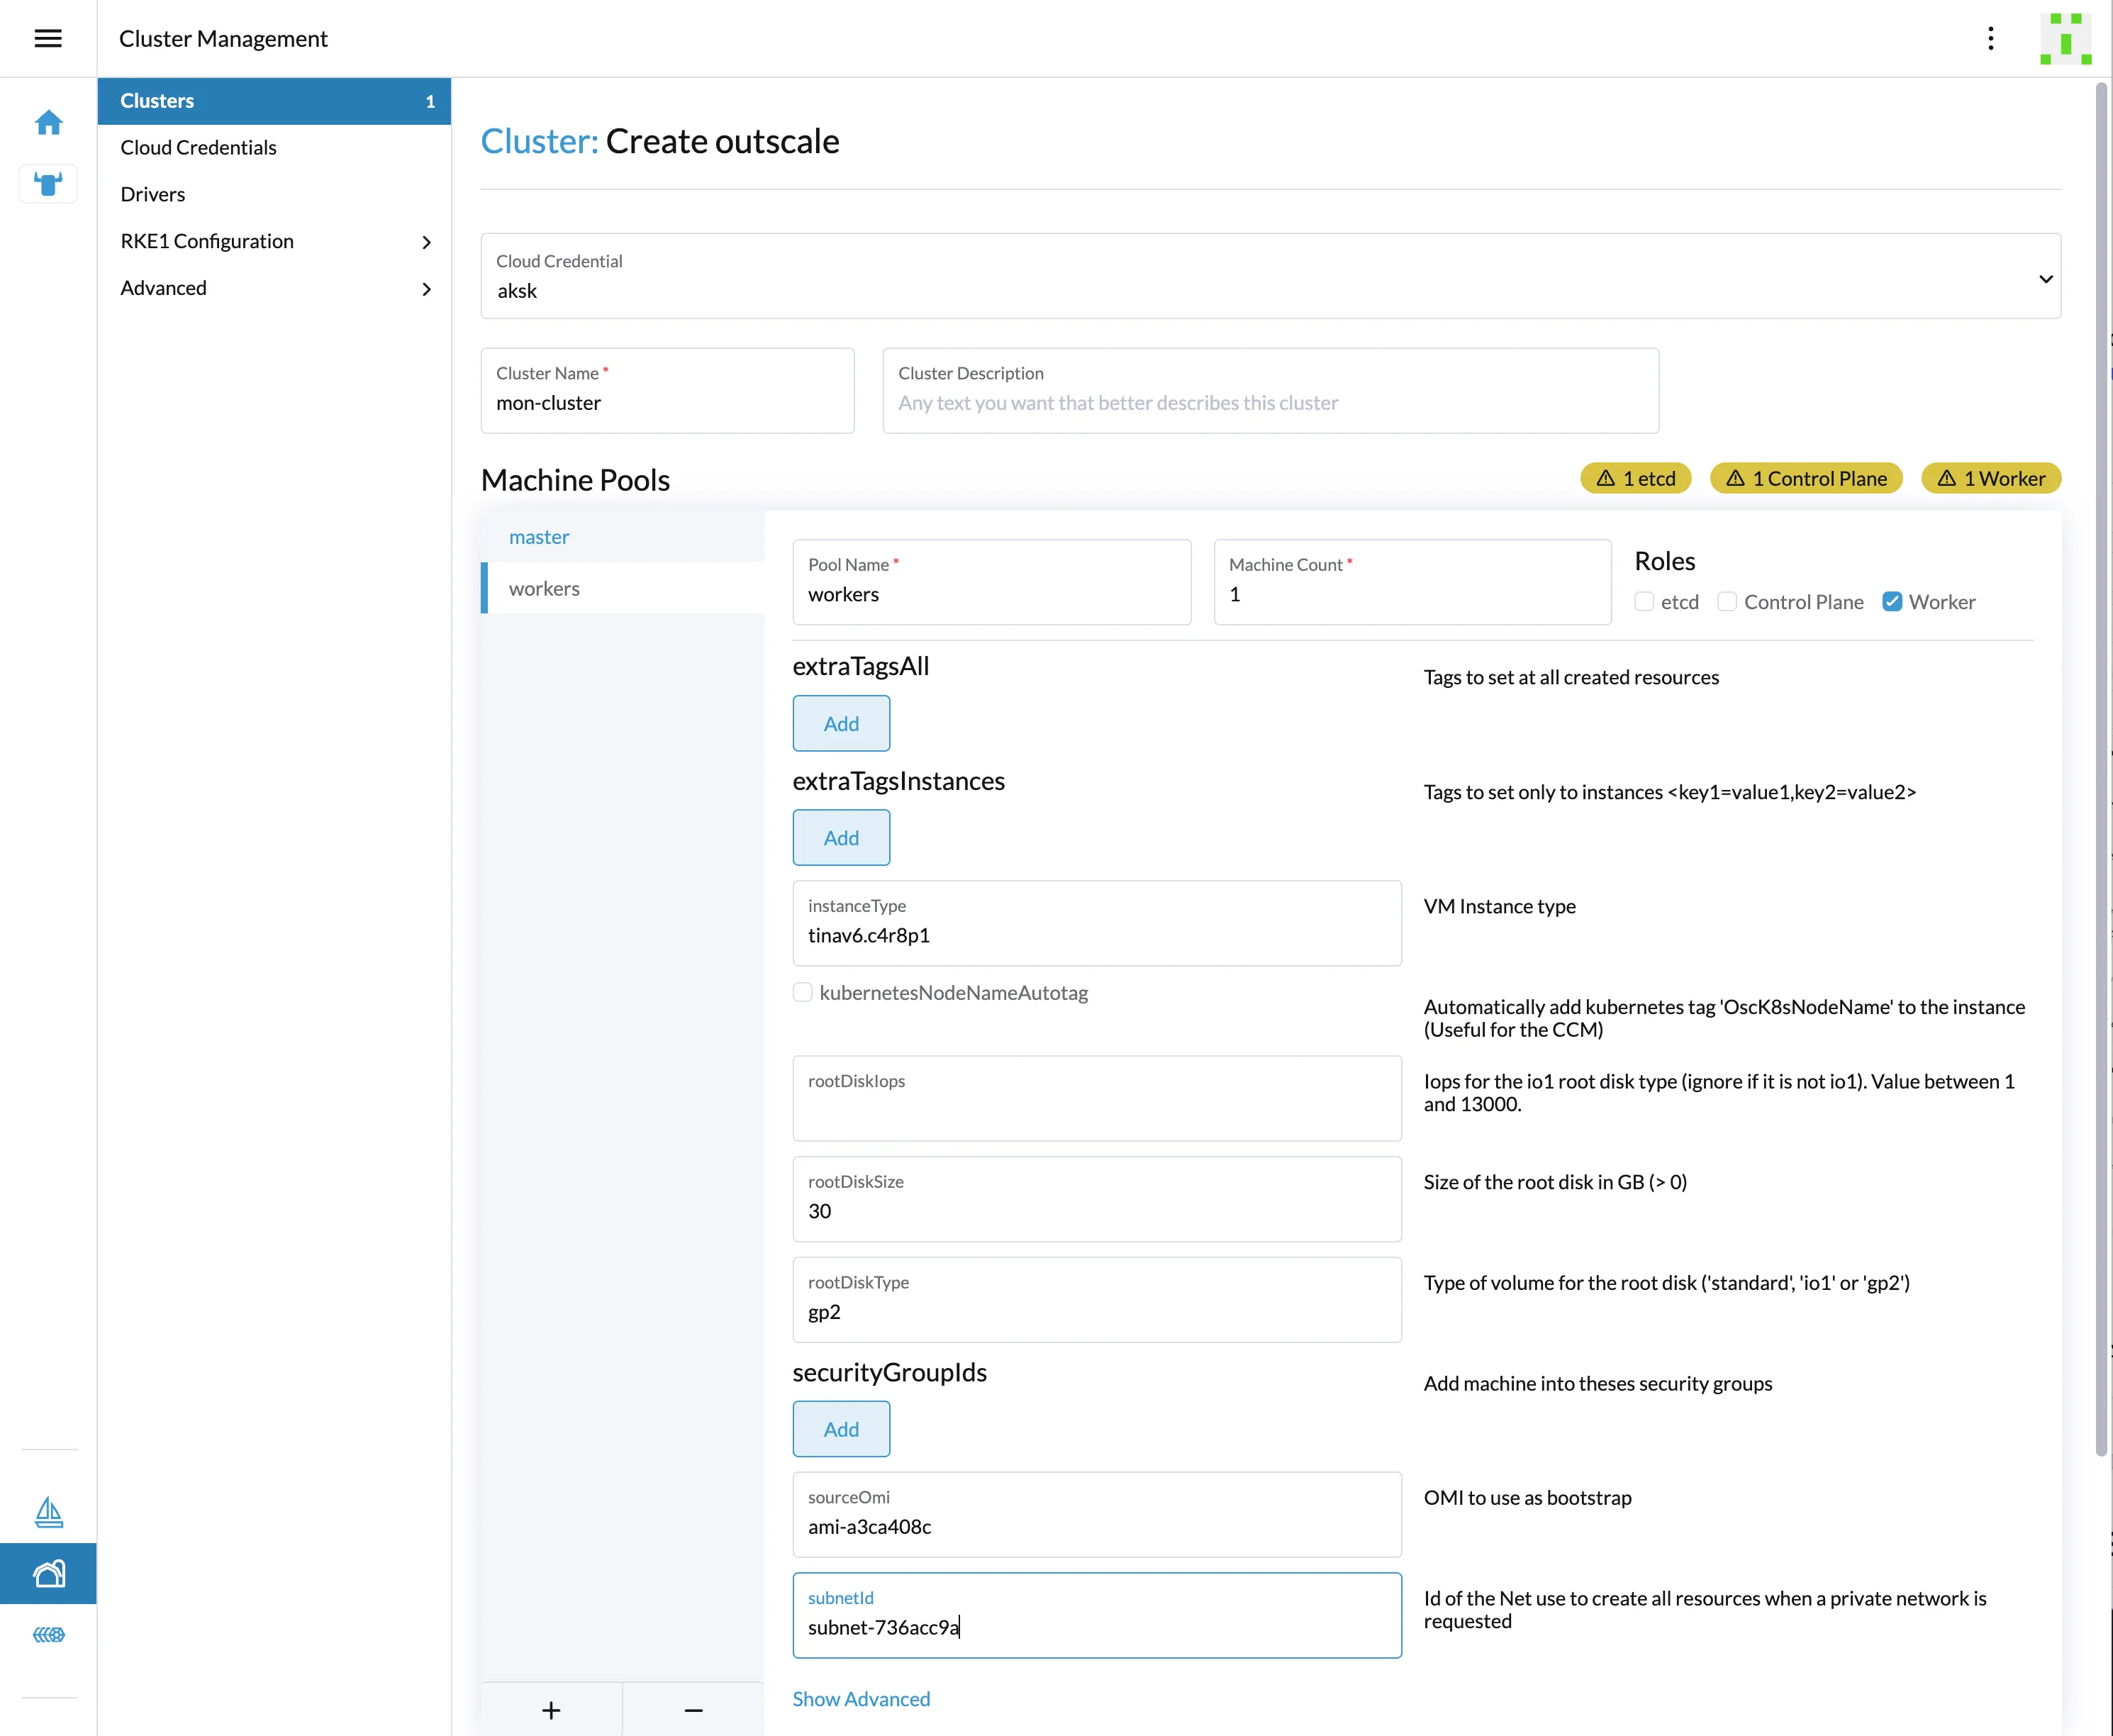This screenshot has height=1736, width=2113.
Task: Toggle kubernetesNodeNameAutotag checkbox
Action: pyautogui.click(x=802, y=992)
